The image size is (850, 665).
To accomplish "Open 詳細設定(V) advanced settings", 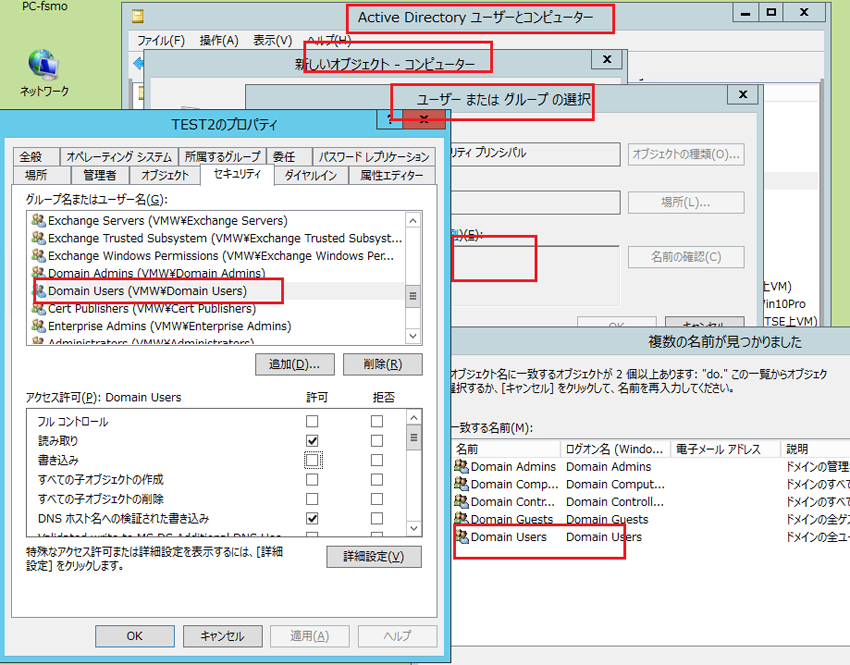I will tap(374, 556).
